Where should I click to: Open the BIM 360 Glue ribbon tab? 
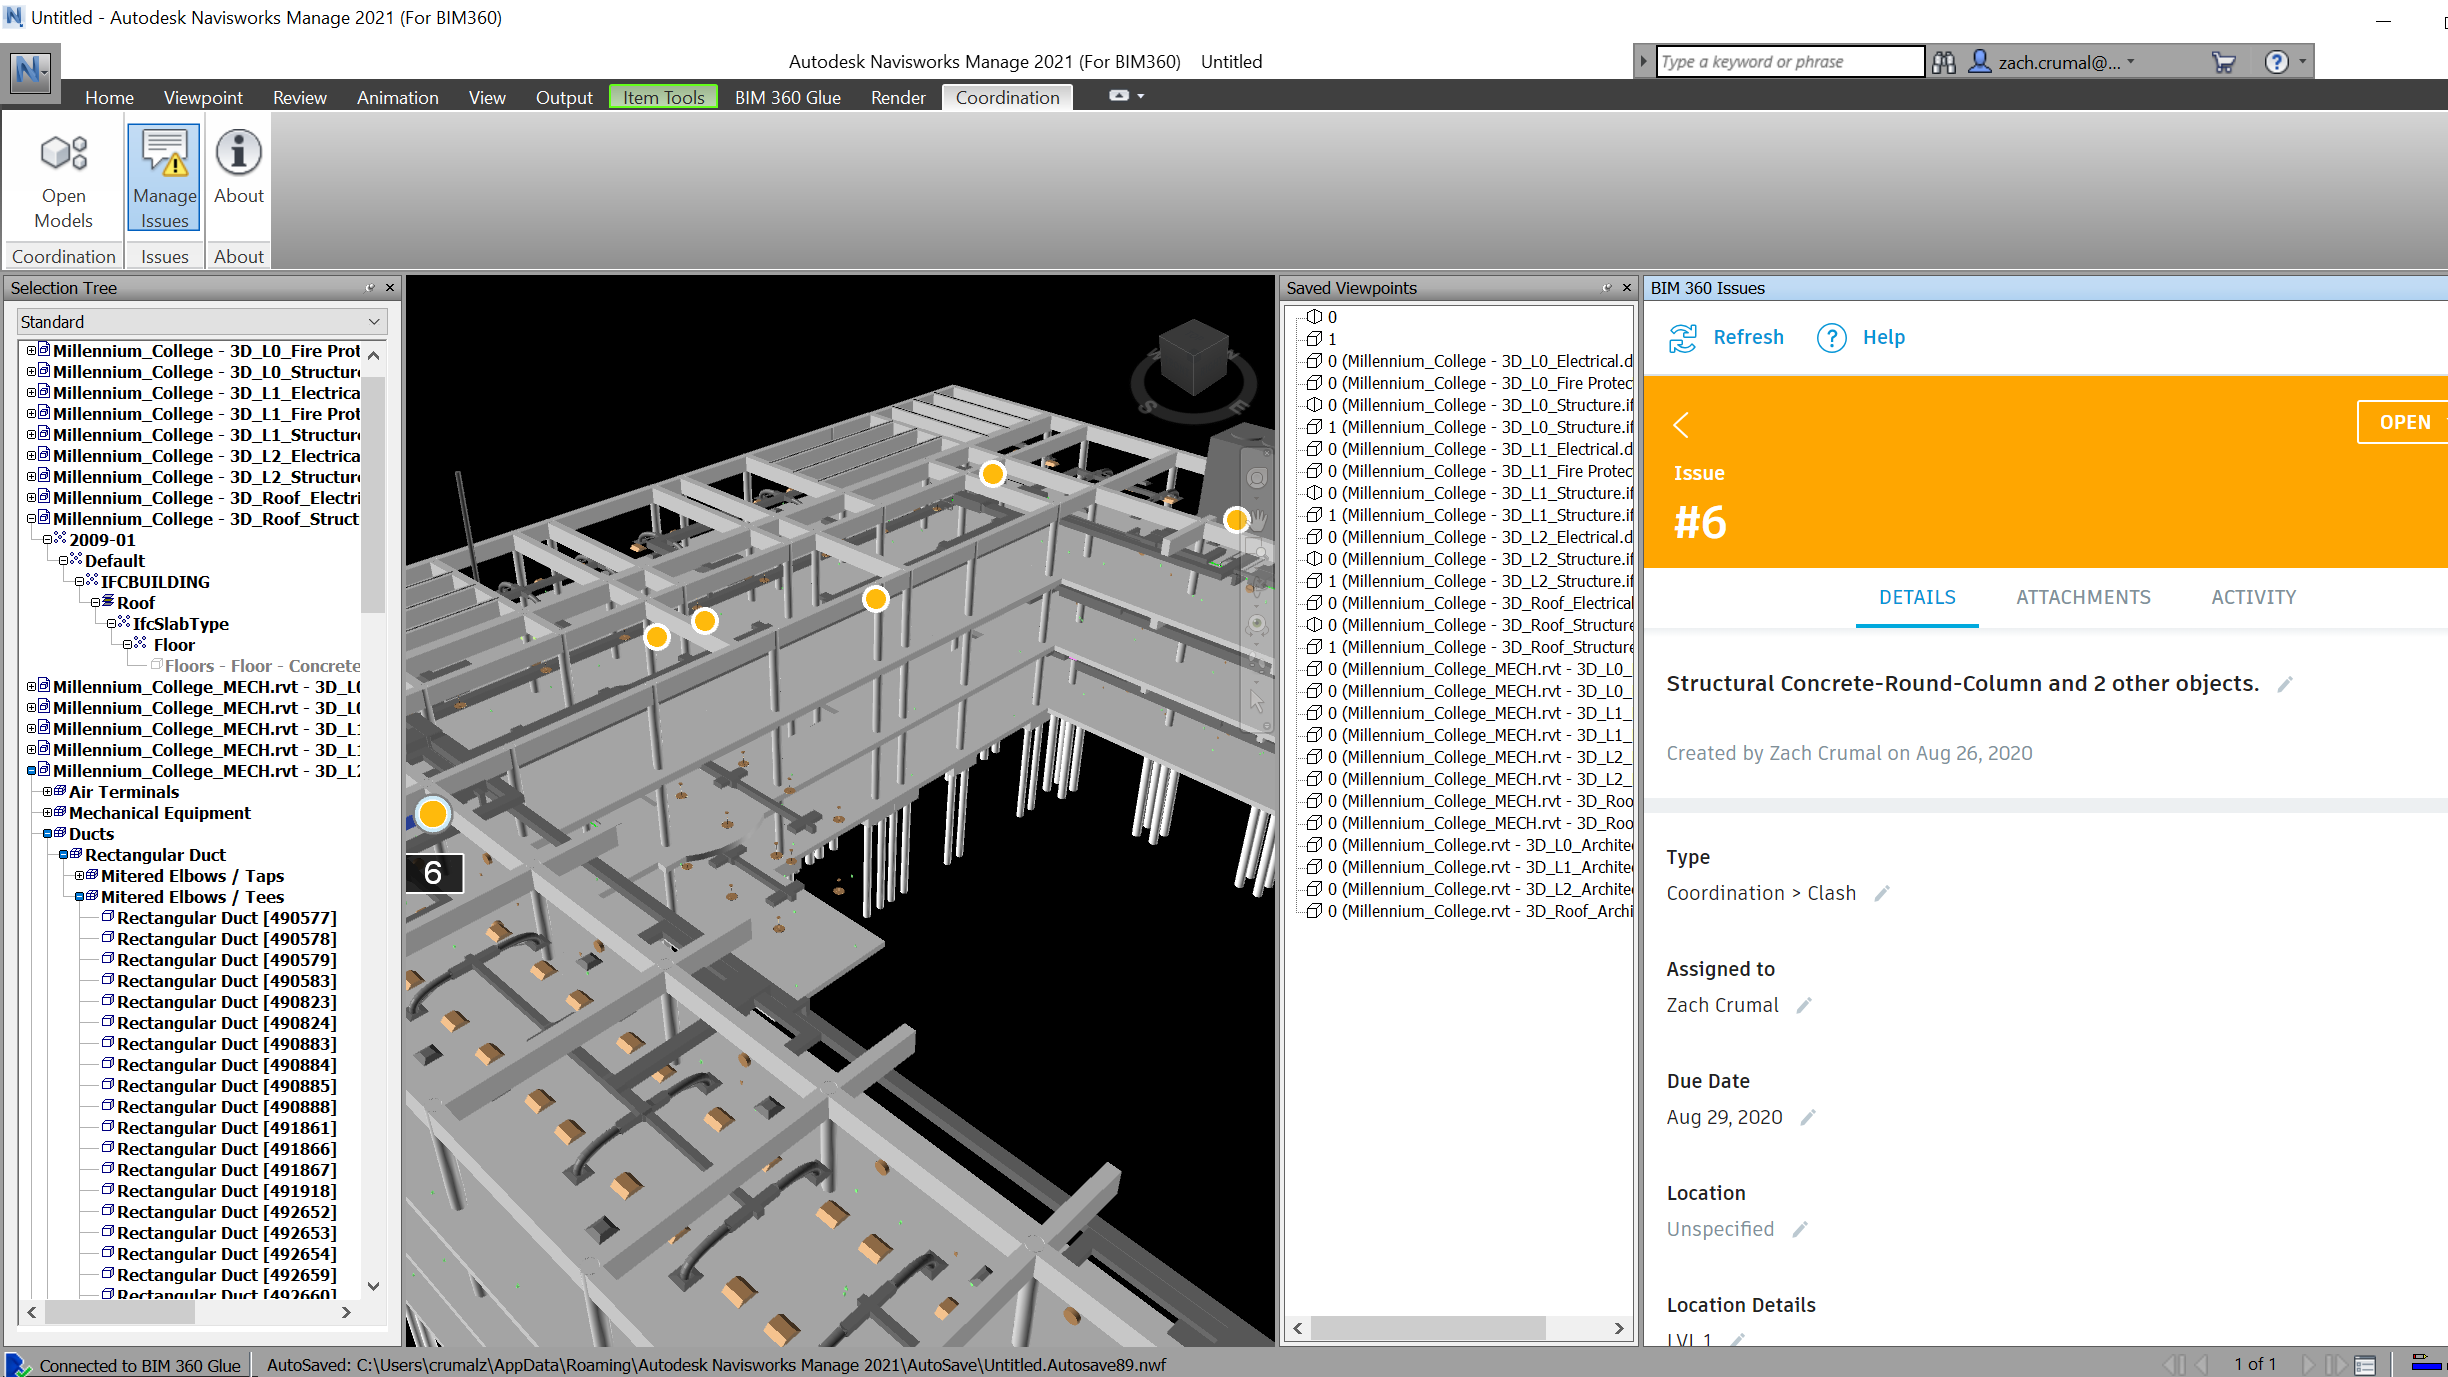pos(787,97)
